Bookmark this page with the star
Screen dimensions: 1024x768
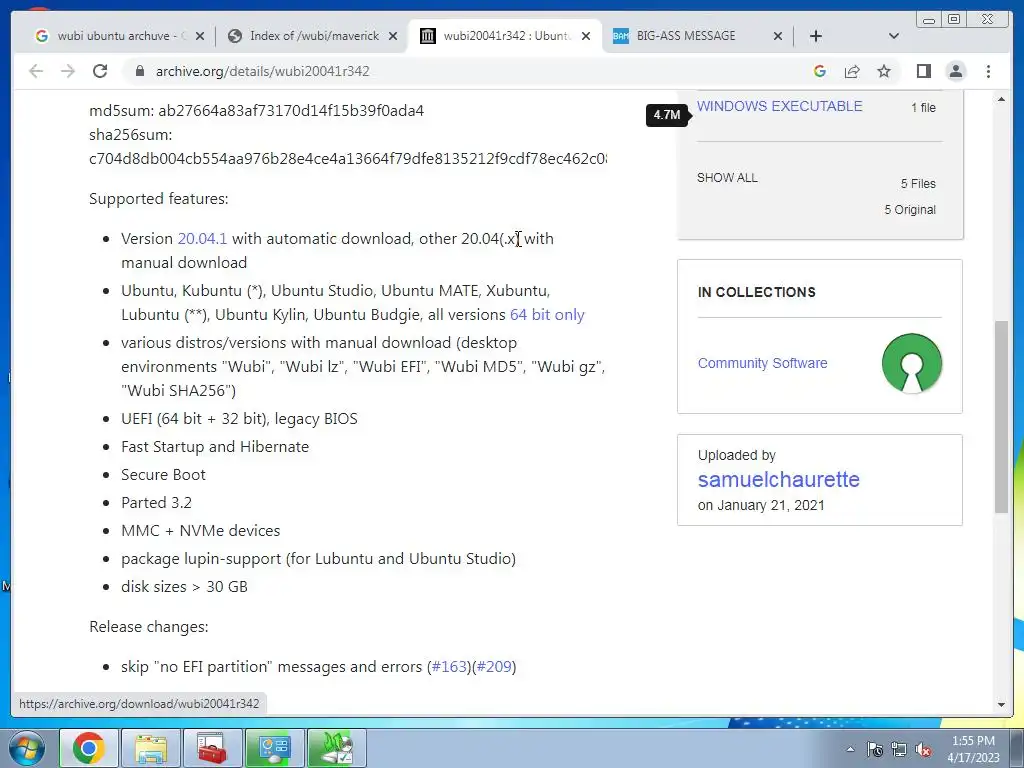click(x=884, y=71)
